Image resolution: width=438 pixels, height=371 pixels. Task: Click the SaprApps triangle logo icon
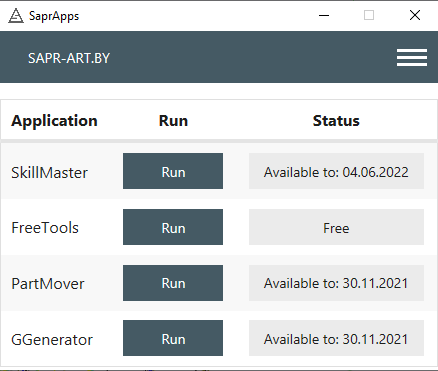click(16, 16)
